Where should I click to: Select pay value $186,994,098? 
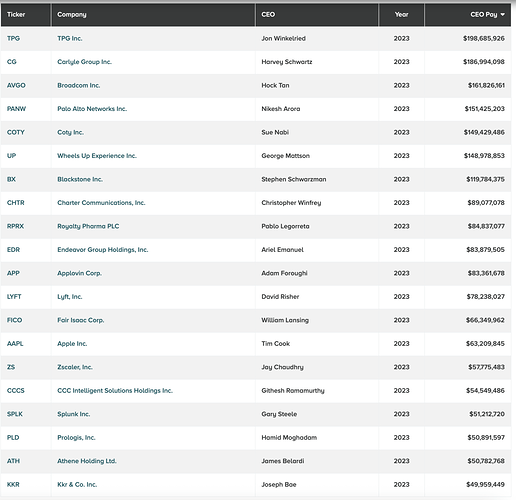484,62
